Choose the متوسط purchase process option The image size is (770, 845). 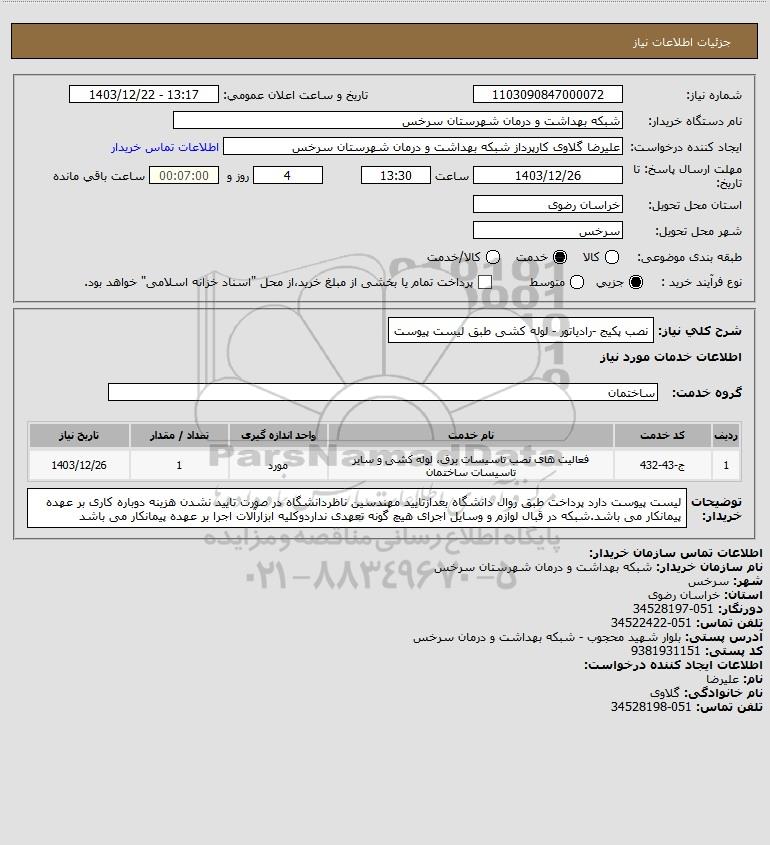coord(577,282)
